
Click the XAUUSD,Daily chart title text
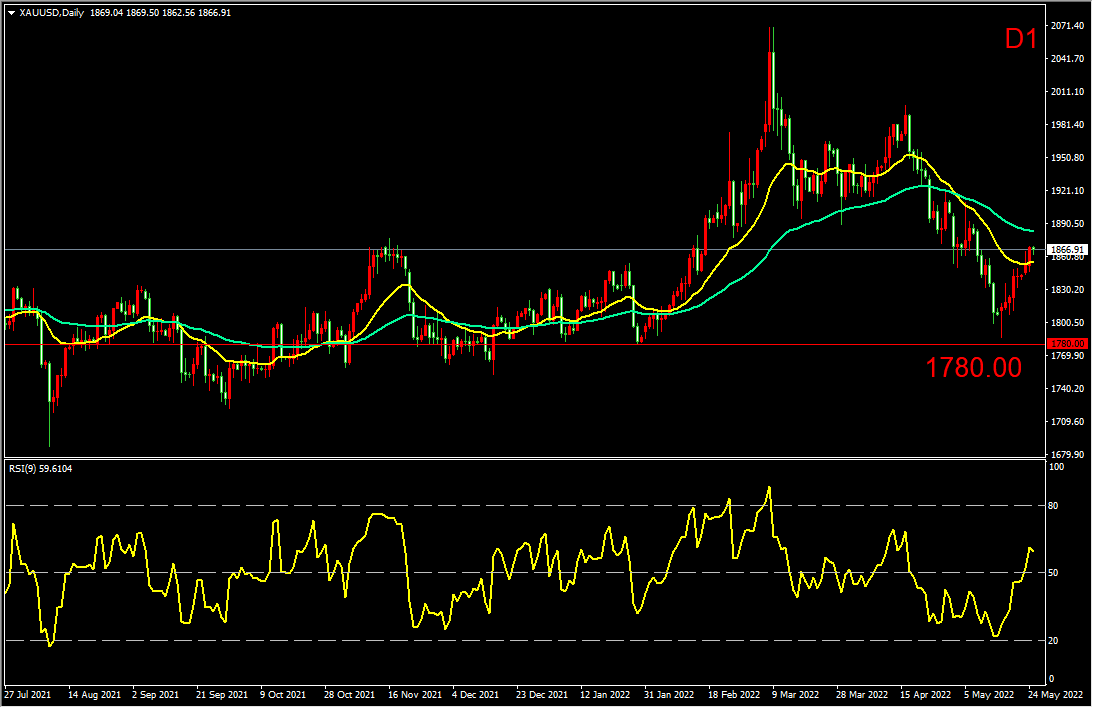[52, 13]
